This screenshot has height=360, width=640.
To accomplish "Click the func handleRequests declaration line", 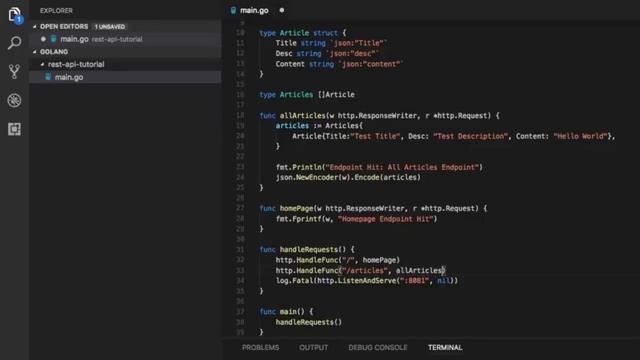I will (307, 250).
